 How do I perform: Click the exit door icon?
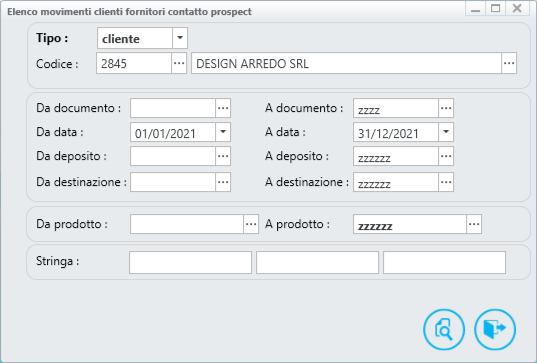tap(495, 329)
